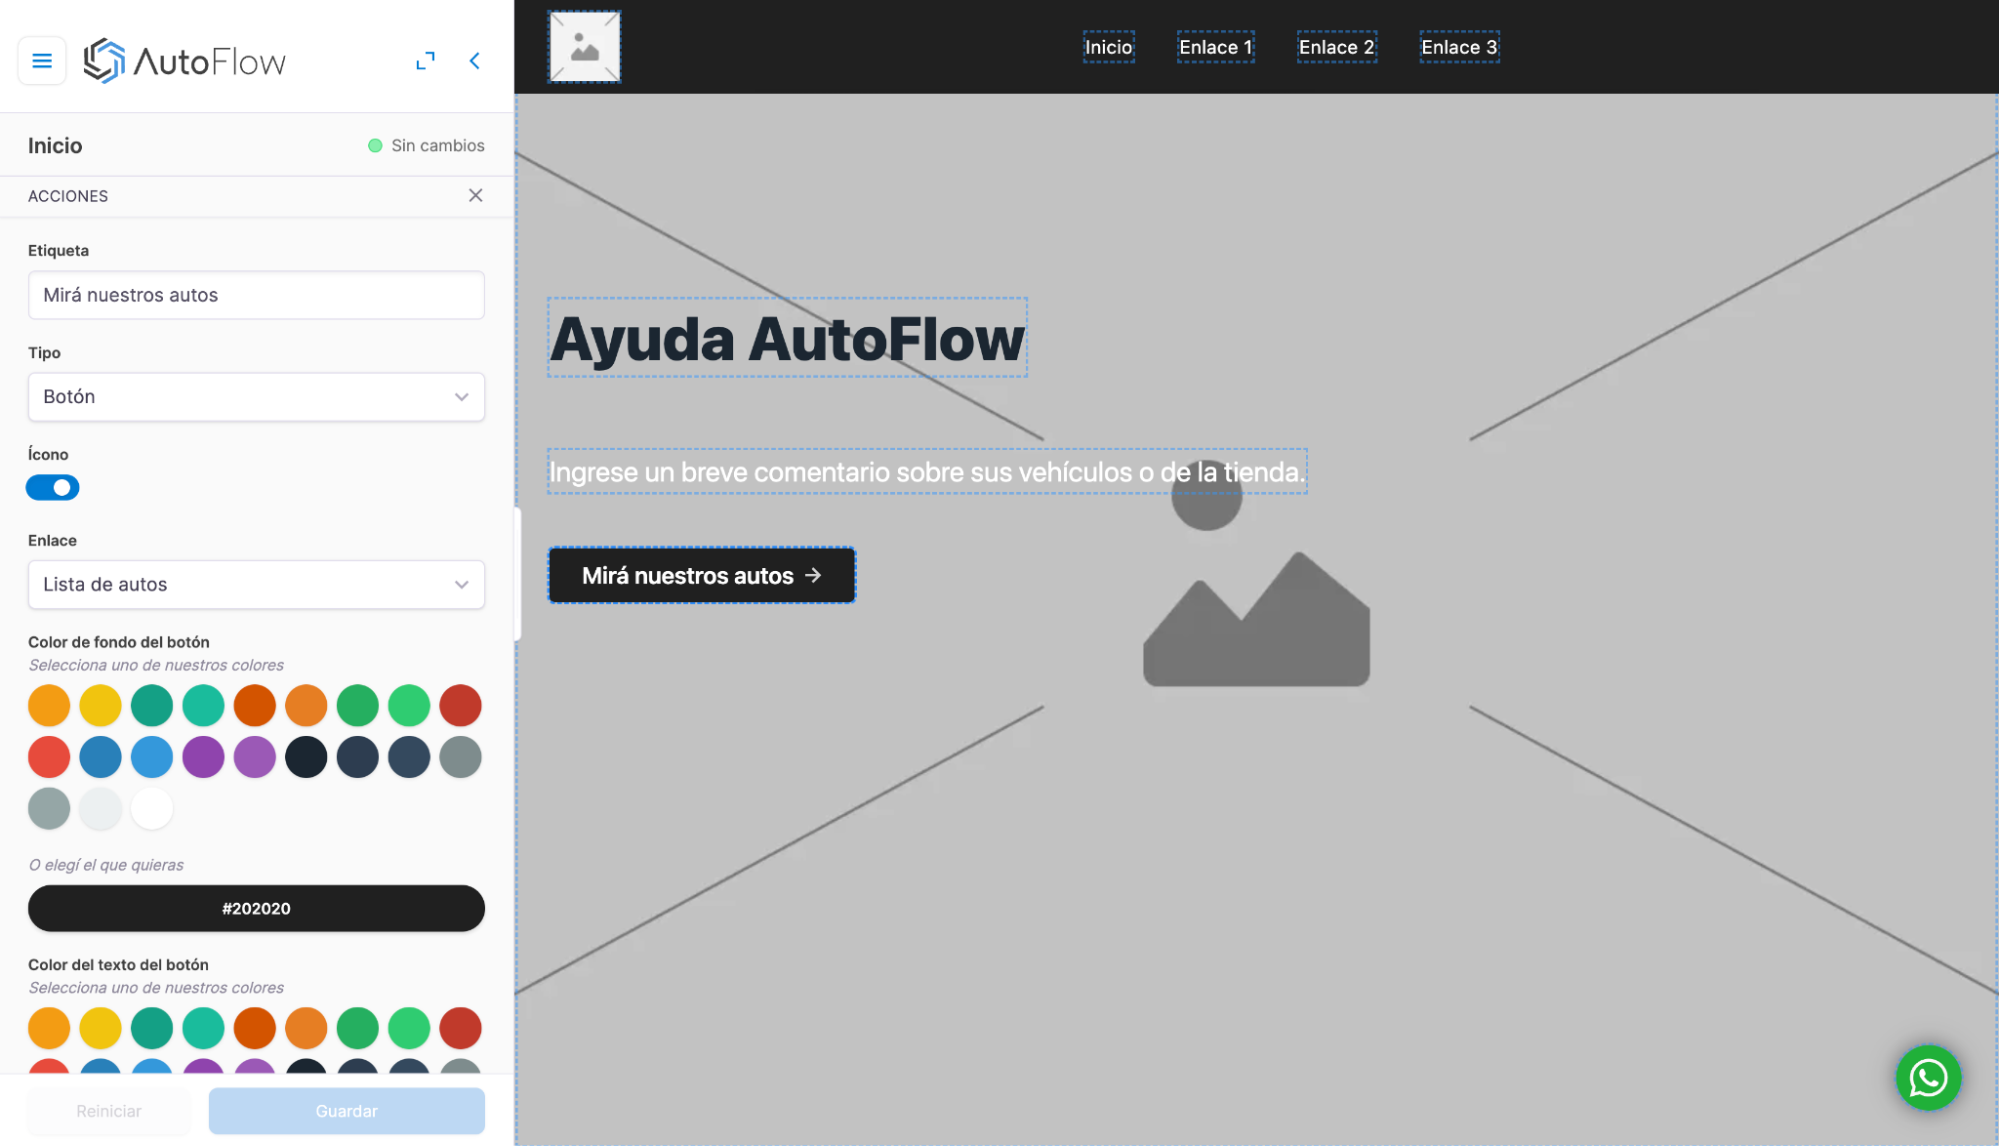Select Enlace 1 in the preview navigation
The height and width of the screenshot is (1146, 1999).
1215,47
